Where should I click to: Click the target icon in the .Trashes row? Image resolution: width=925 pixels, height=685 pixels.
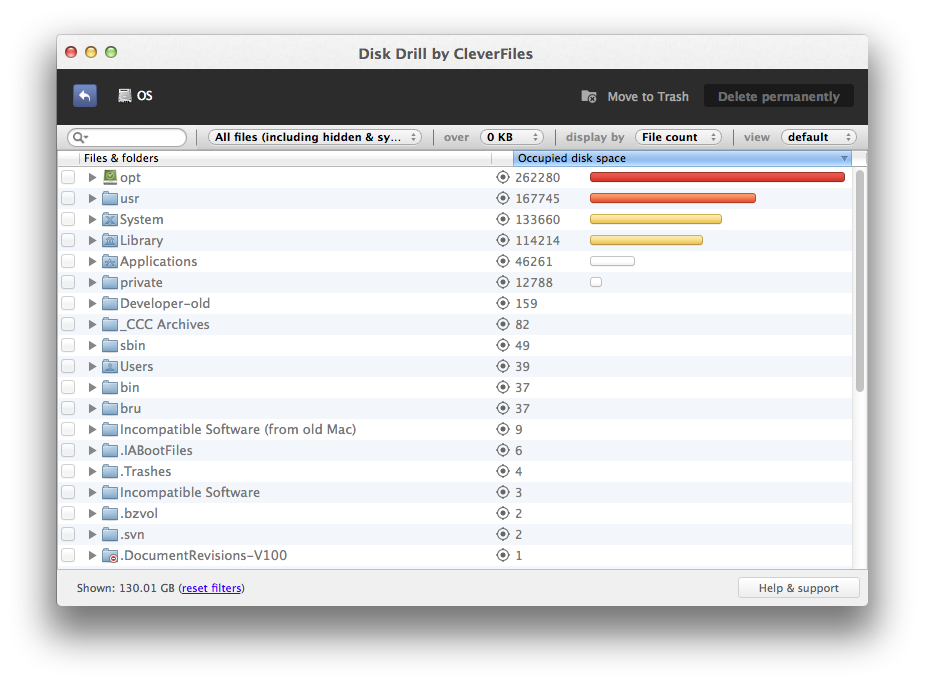tap(503, 471)
